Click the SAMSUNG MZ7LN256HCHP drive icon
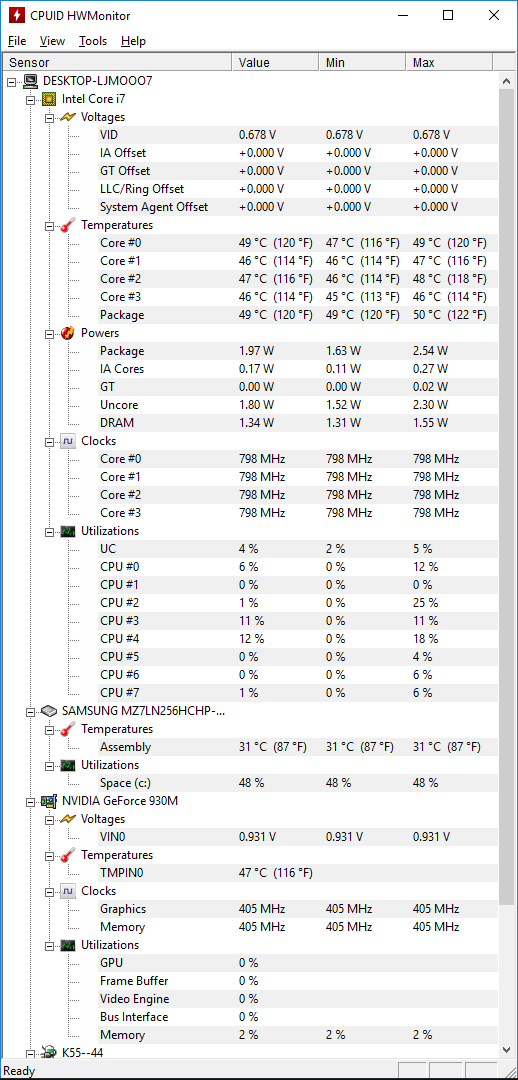Viewport: 518px width, 1080px height. tap(49, 711)
